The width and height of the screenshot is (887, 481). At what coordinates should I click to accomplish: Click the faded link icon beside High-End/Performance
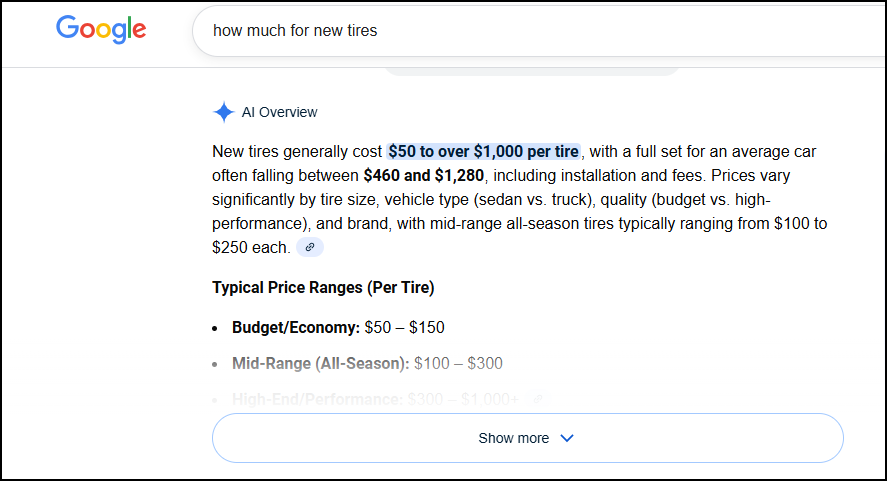tap(537, 399)
